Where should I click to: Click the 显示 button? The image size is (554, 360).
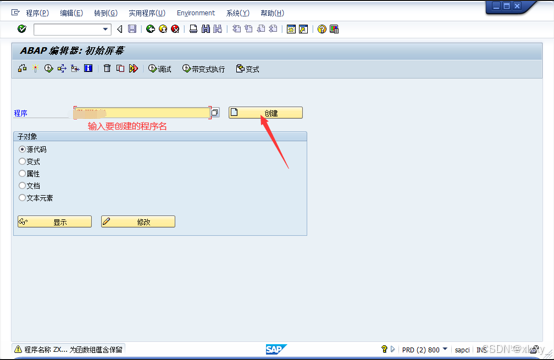point(54,222)
